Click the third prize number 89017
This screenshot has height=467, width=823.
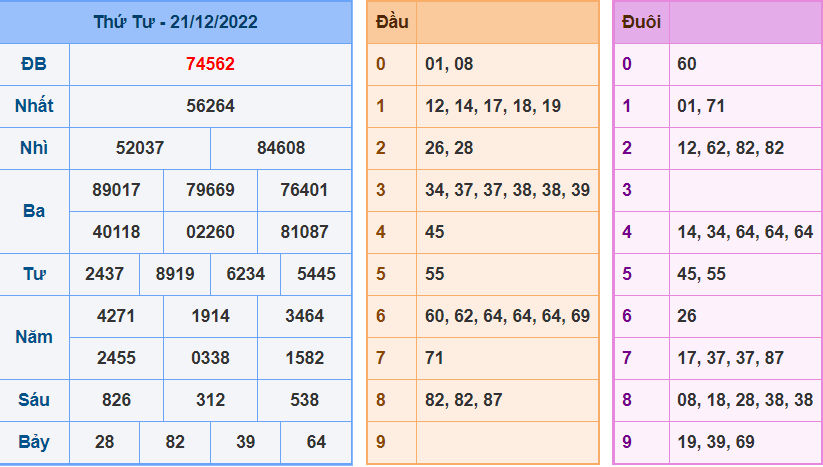tap(116, 190)
